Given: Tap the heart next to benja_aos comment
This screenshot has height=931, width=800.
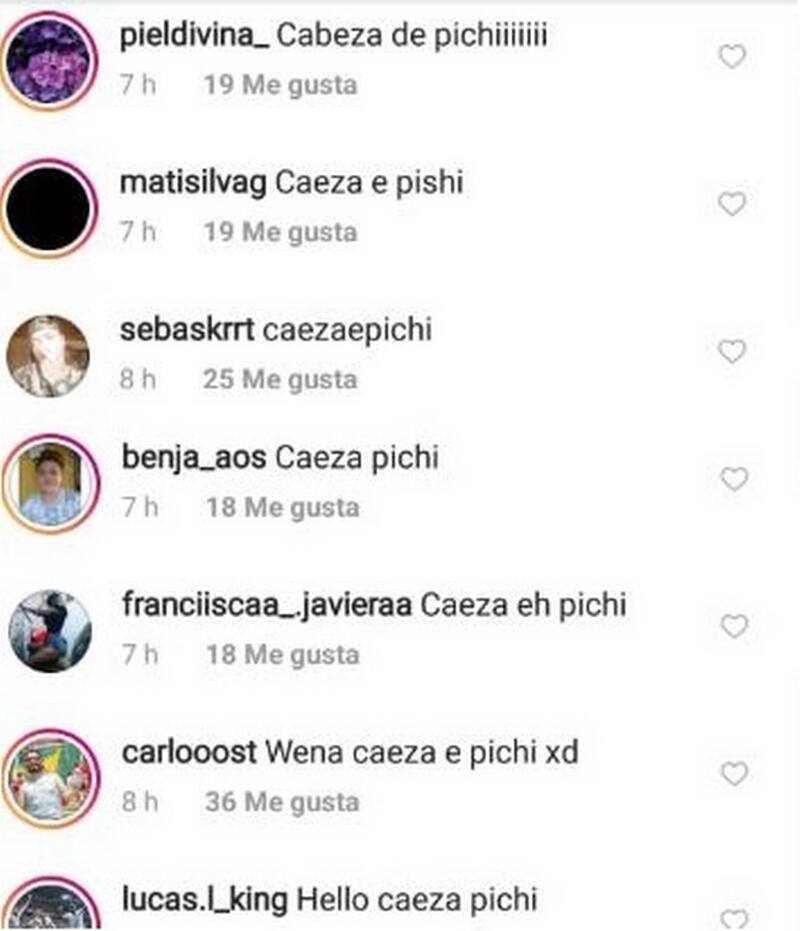Looking at the screenshot, I should pyautogui.click(x=734, y=479).
